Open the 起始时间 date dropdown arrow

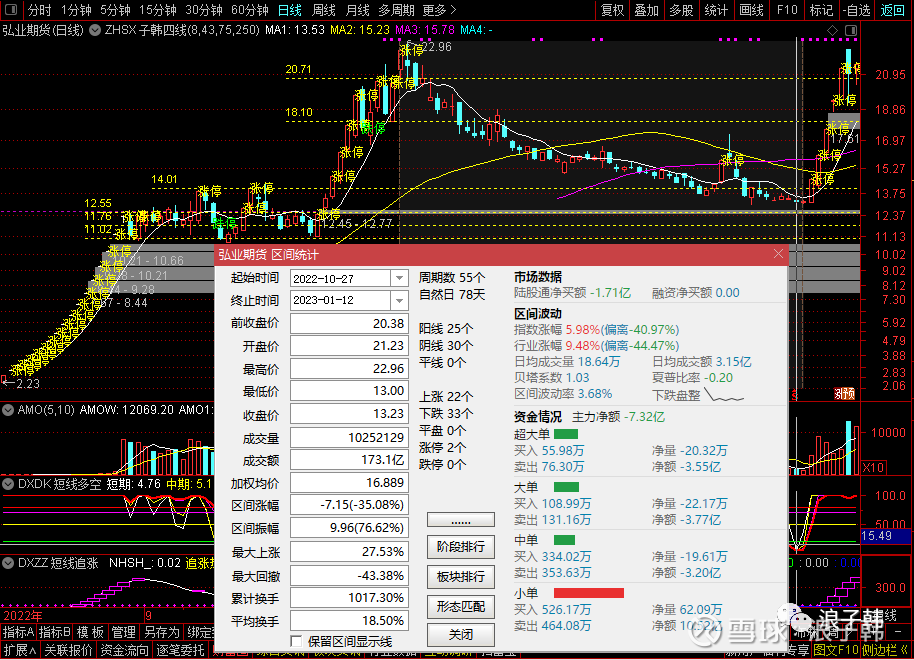coord(399,279)
